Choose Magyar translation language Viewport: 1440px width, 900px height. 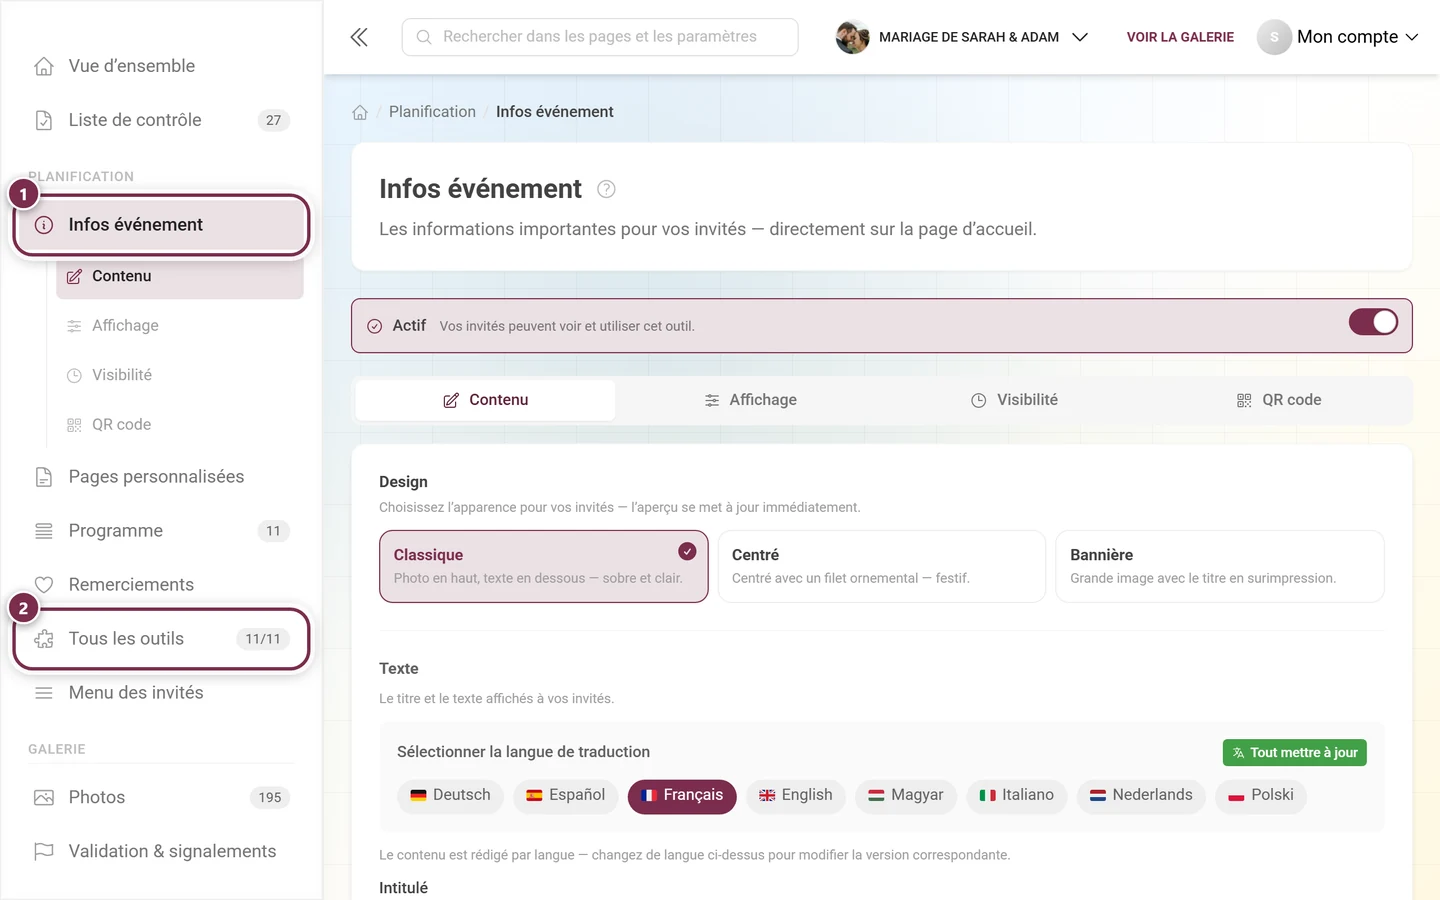[906, 796]
